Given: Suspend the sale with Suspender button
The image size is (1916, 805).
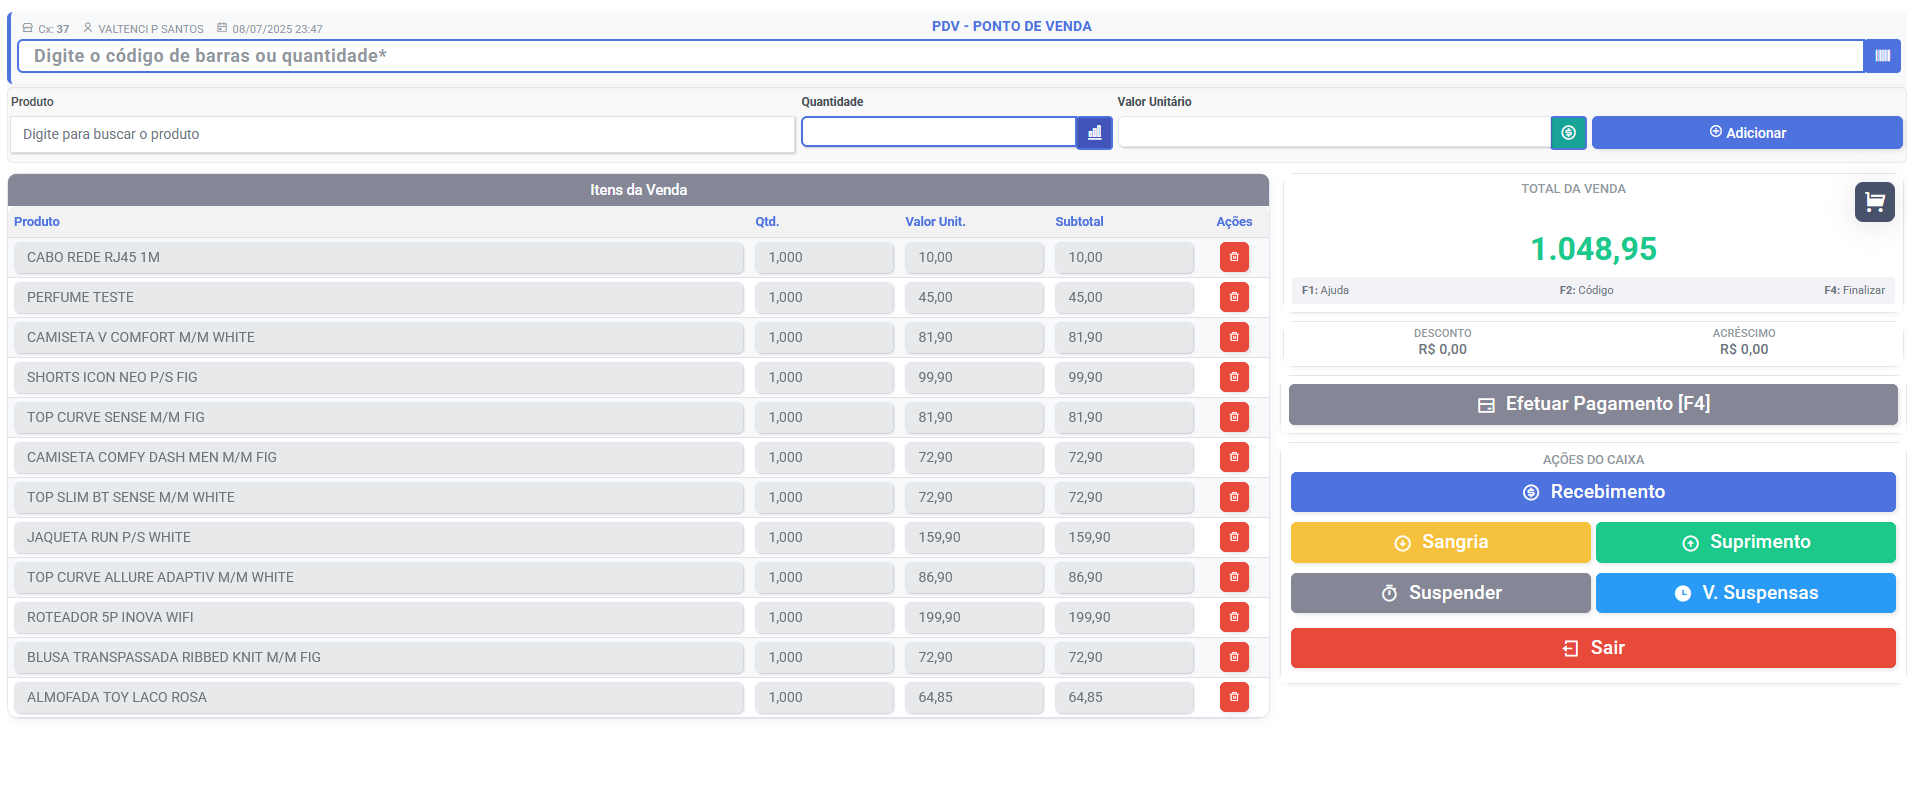Looking at the screenshot, I should pos(1440,593).
